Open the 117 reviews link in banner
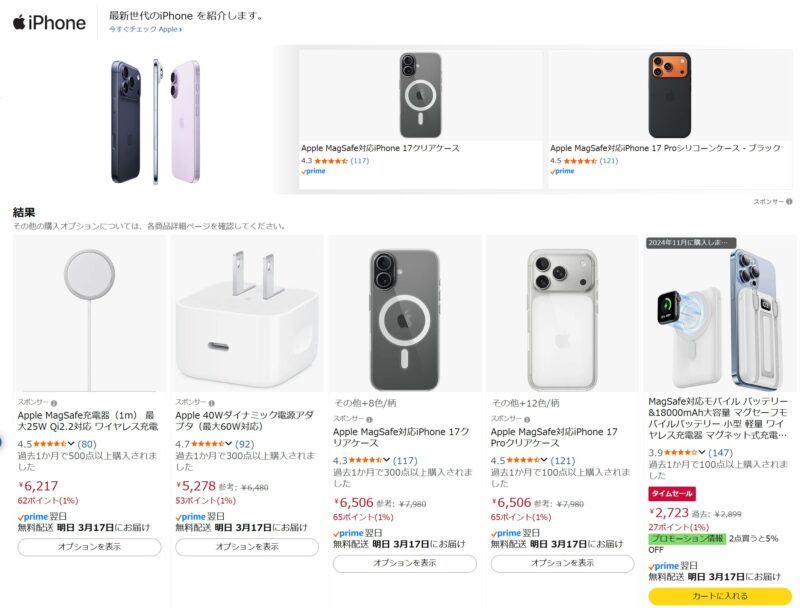This screenshot has height=608, width=800. click(360, 161)
